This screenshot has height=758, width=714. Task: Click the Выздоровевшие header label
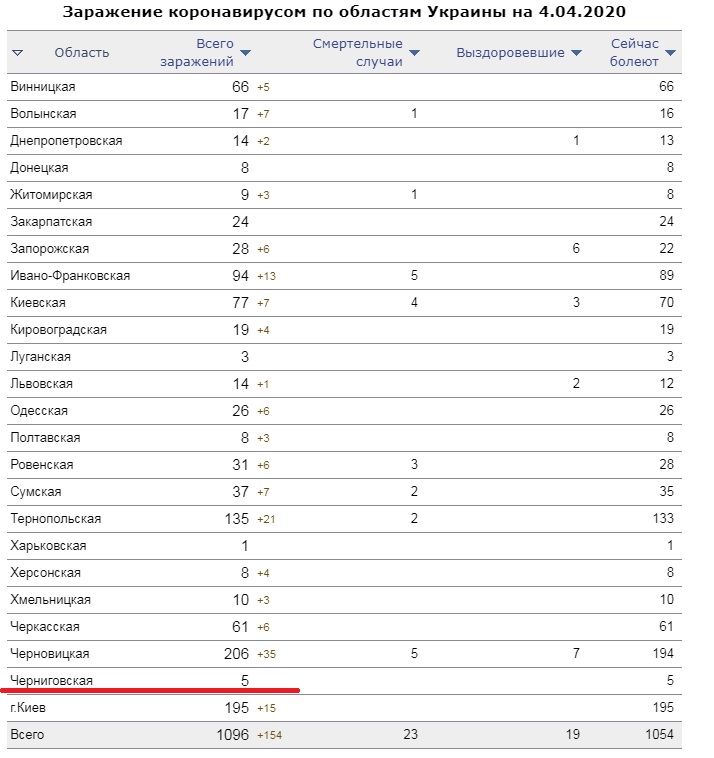click(510, 52)
